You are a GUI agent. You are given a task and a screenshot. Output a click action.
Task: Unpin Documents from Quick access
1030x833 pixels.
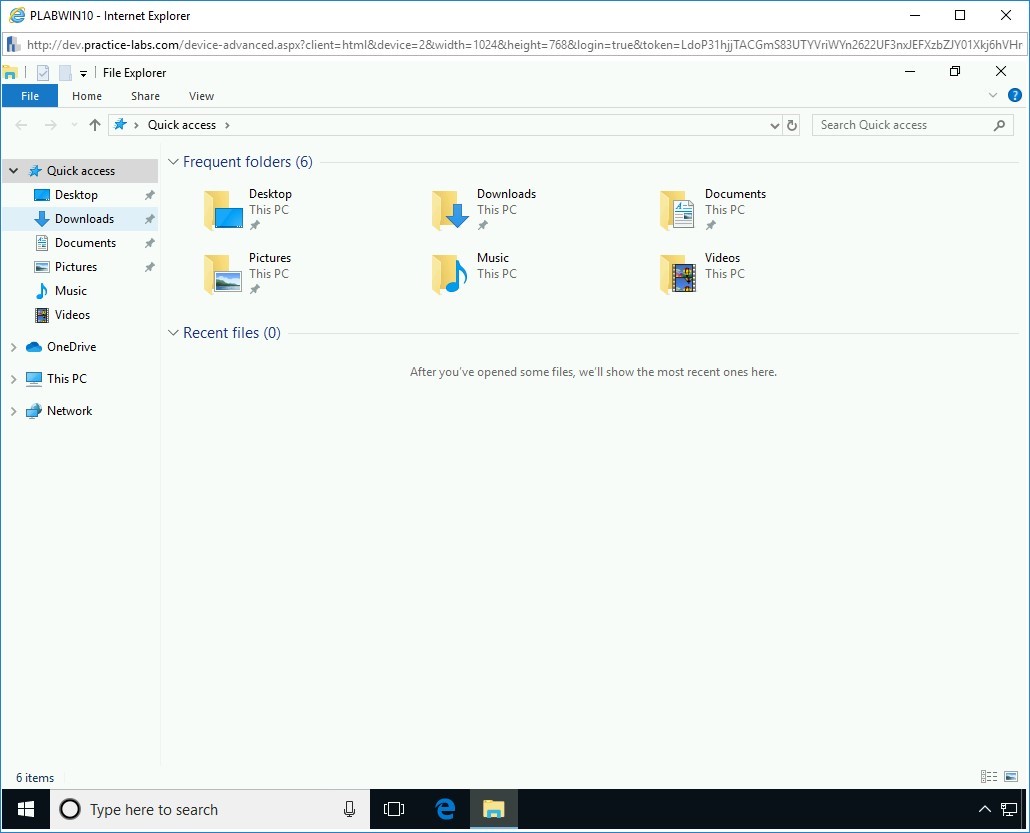click(148, 242)
